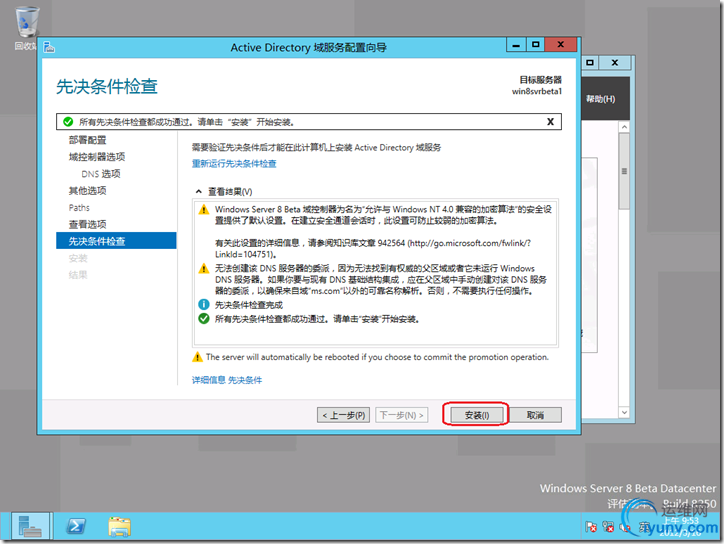This screenshot has height=544, width=724.
Task: Maximize the background window
Action: (x=590, y=62)
